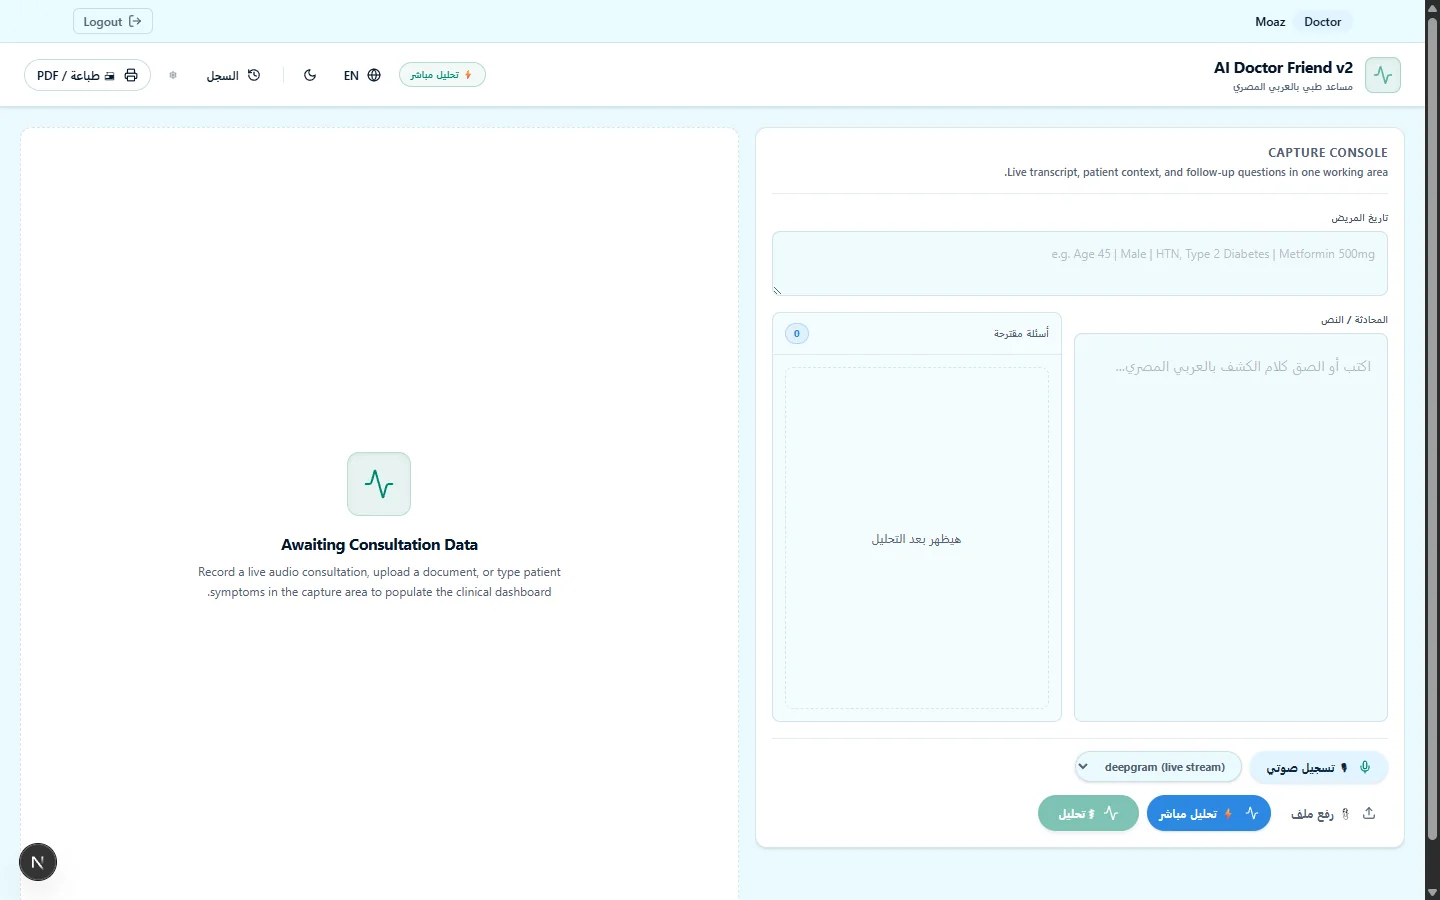This screenshot has height=900, width=1440.
Task: Click the رفع ملف upload file button
Action: [1334, 814]
